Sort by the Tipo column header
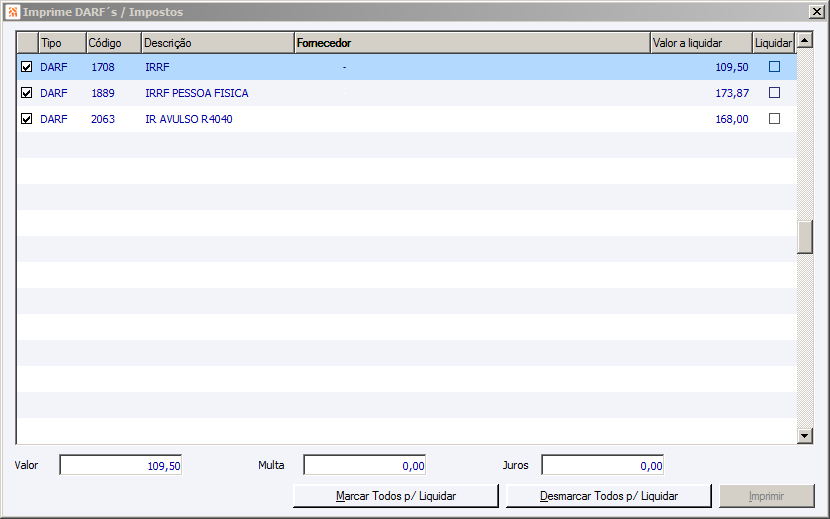The width and height of the screenshot is (830, 519). [x=62, y=43]
